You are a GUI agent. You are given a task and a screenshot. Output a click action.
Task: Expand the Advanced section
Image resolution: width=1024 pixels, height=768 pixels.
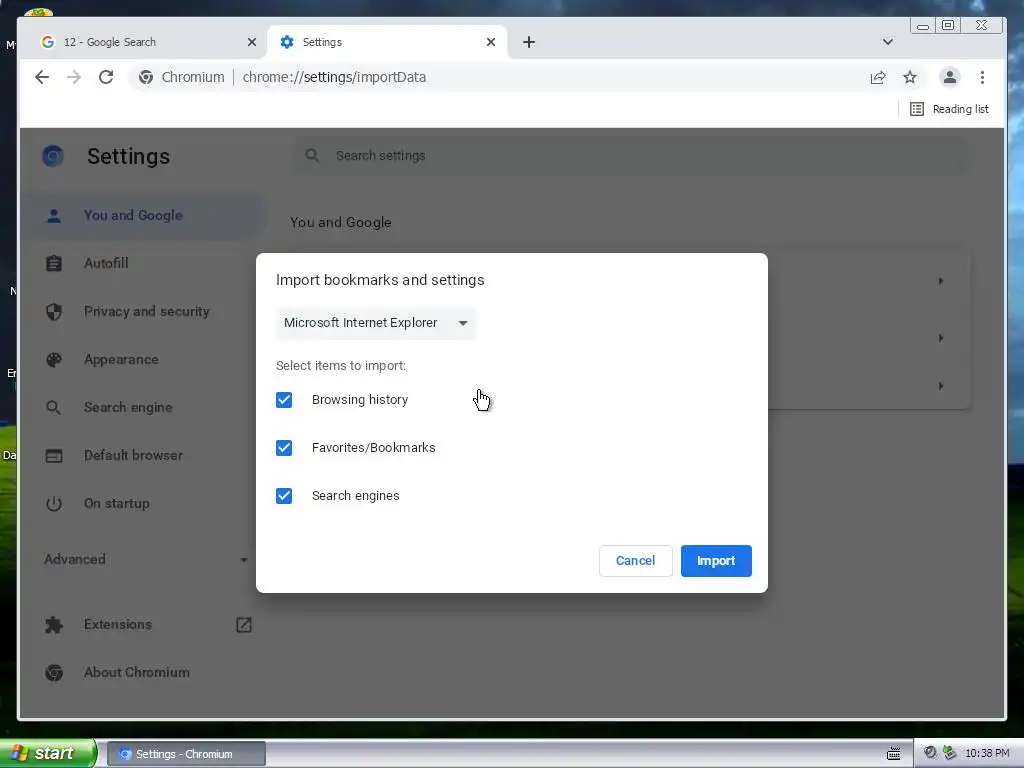coord(146,559)
